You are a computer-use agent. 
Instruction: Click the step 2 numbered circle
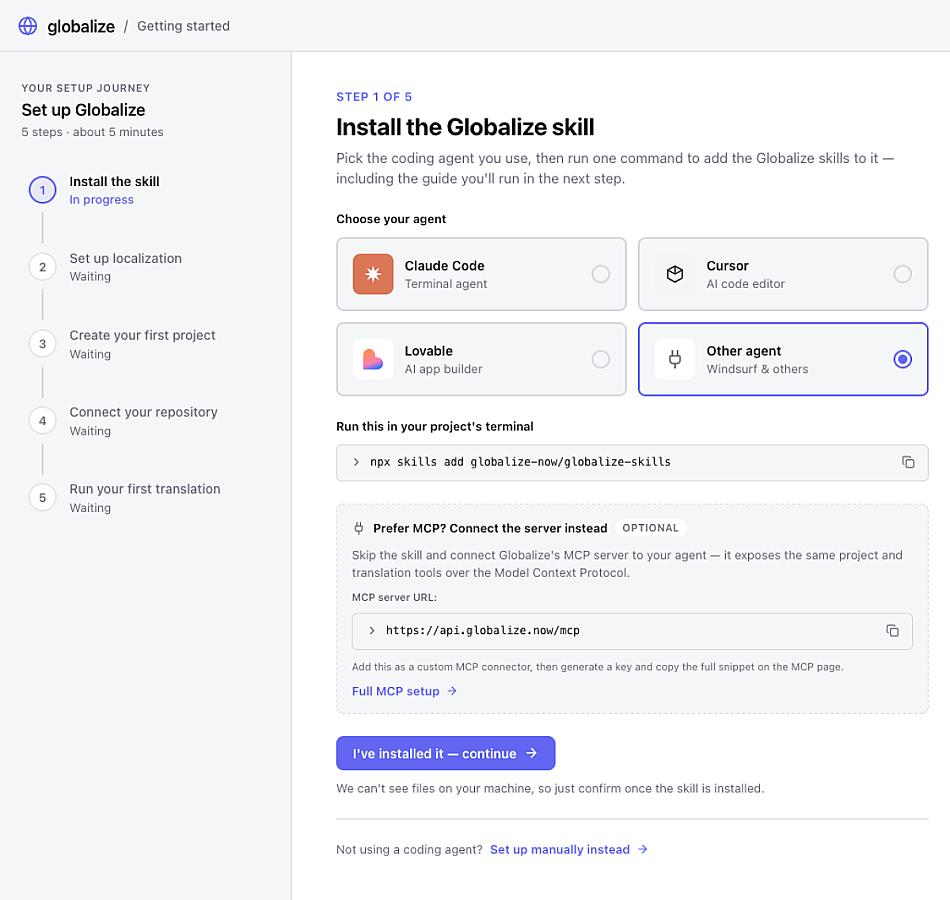click(42, 267)
